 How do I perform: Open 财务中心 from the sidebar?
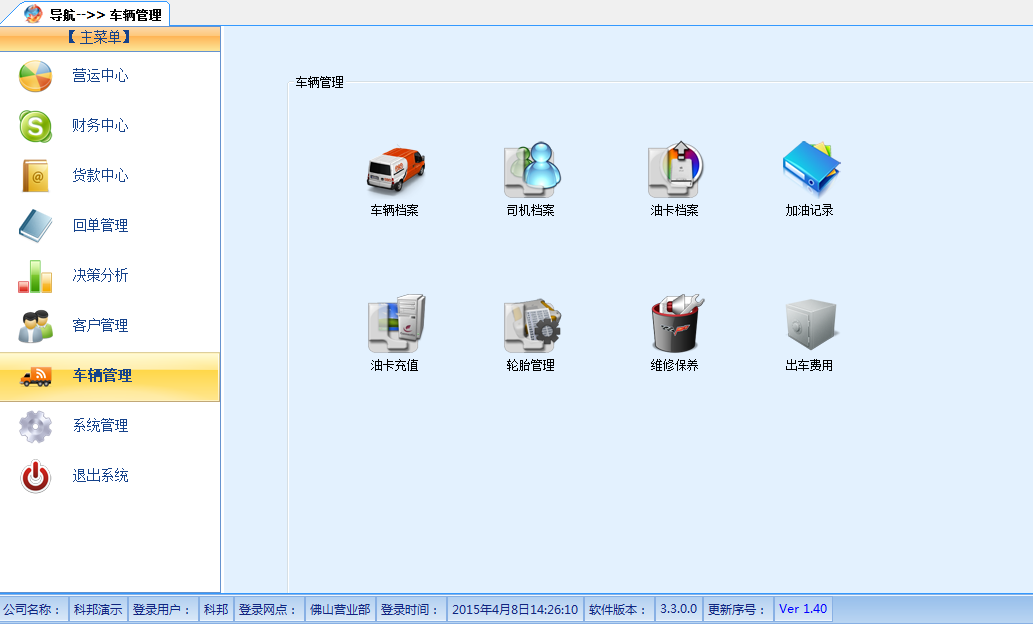[x=100, y=126]
